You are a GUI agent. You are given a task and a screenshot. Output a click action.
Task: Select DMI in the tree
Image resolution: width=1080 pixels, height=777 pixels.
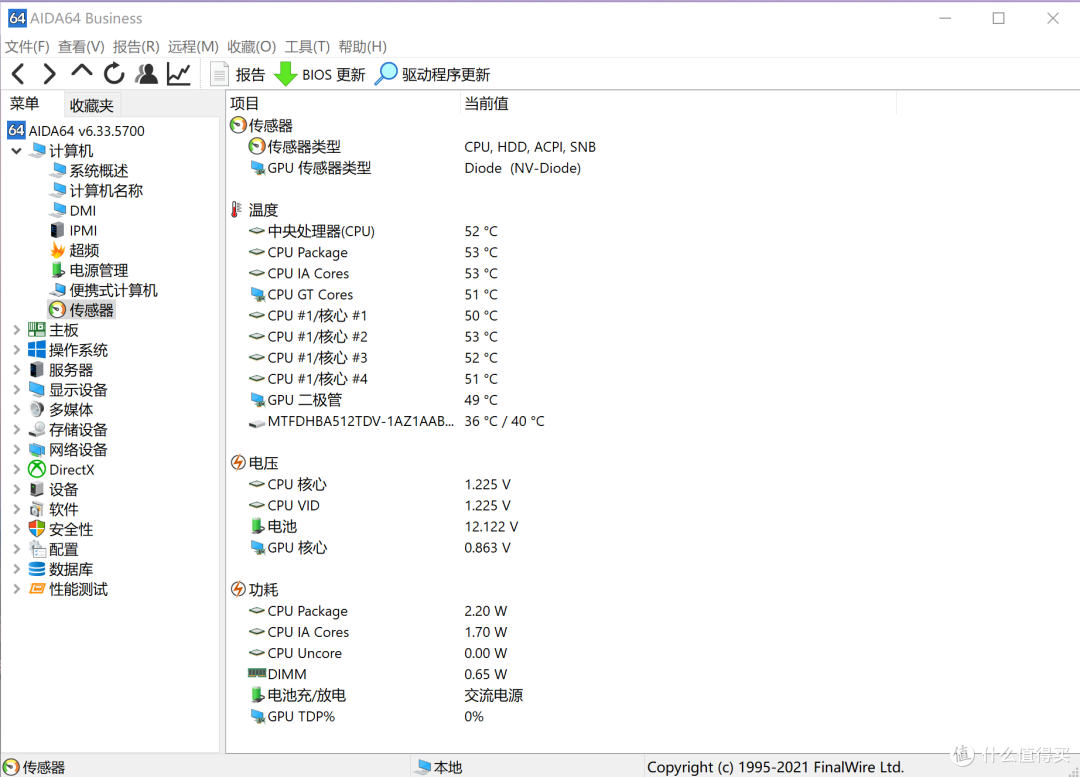[74, 211]
